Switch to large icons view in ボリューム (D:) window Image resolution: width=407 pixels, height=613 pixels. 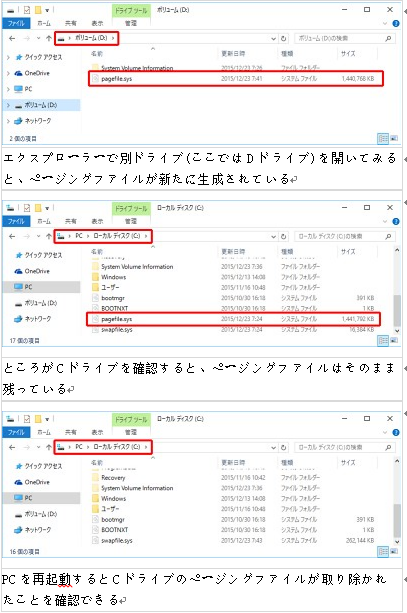394,138
